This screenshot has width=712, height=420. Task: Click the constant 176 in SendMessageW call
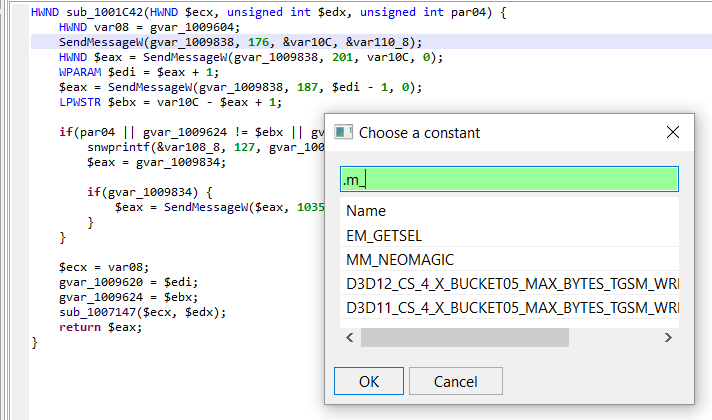(258, 42)
